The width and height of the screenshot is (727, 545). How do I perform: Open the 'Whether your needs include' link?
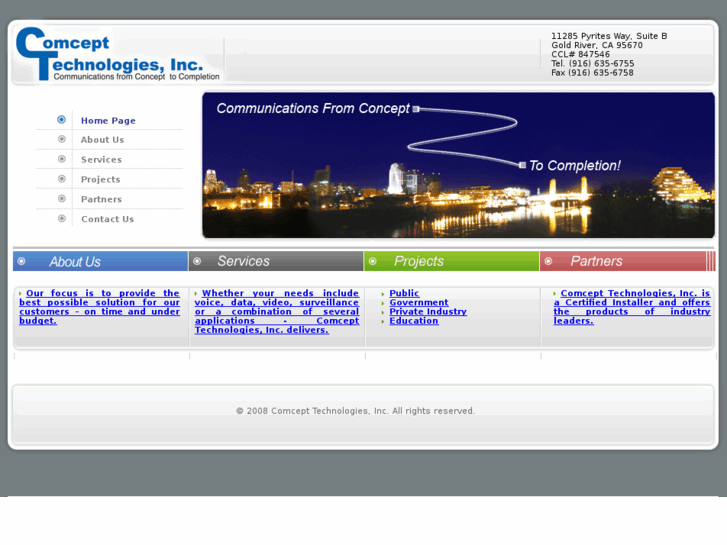277,312
